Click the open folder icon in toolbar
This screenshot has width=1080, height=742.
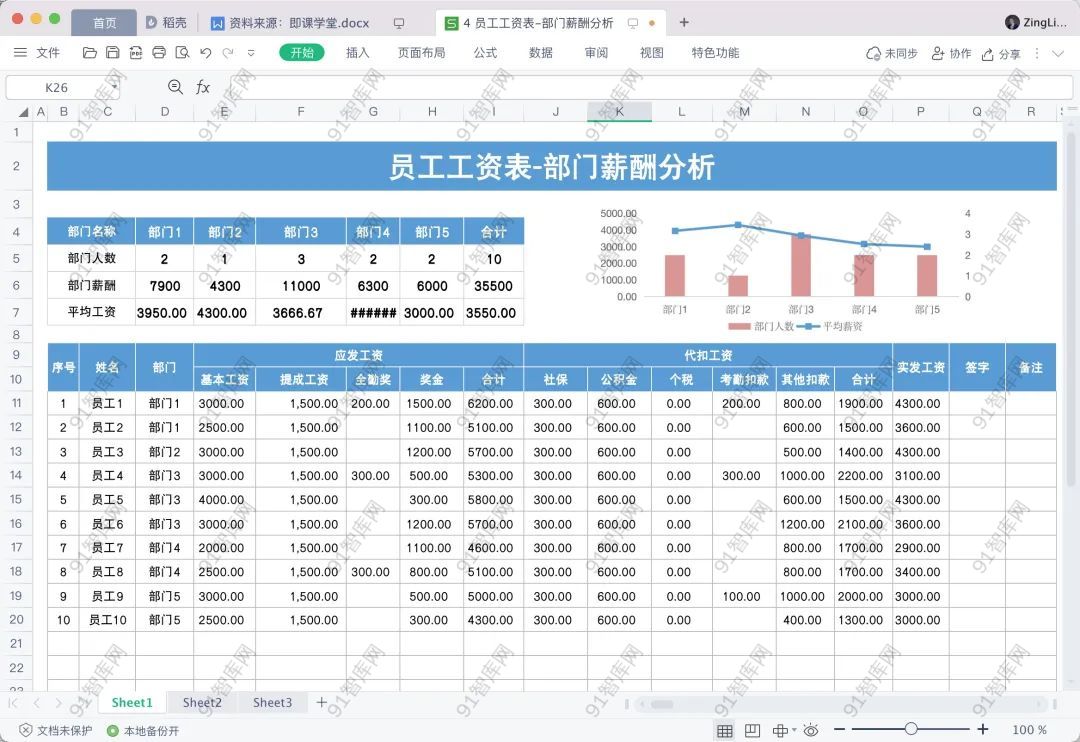pos(90,53)
